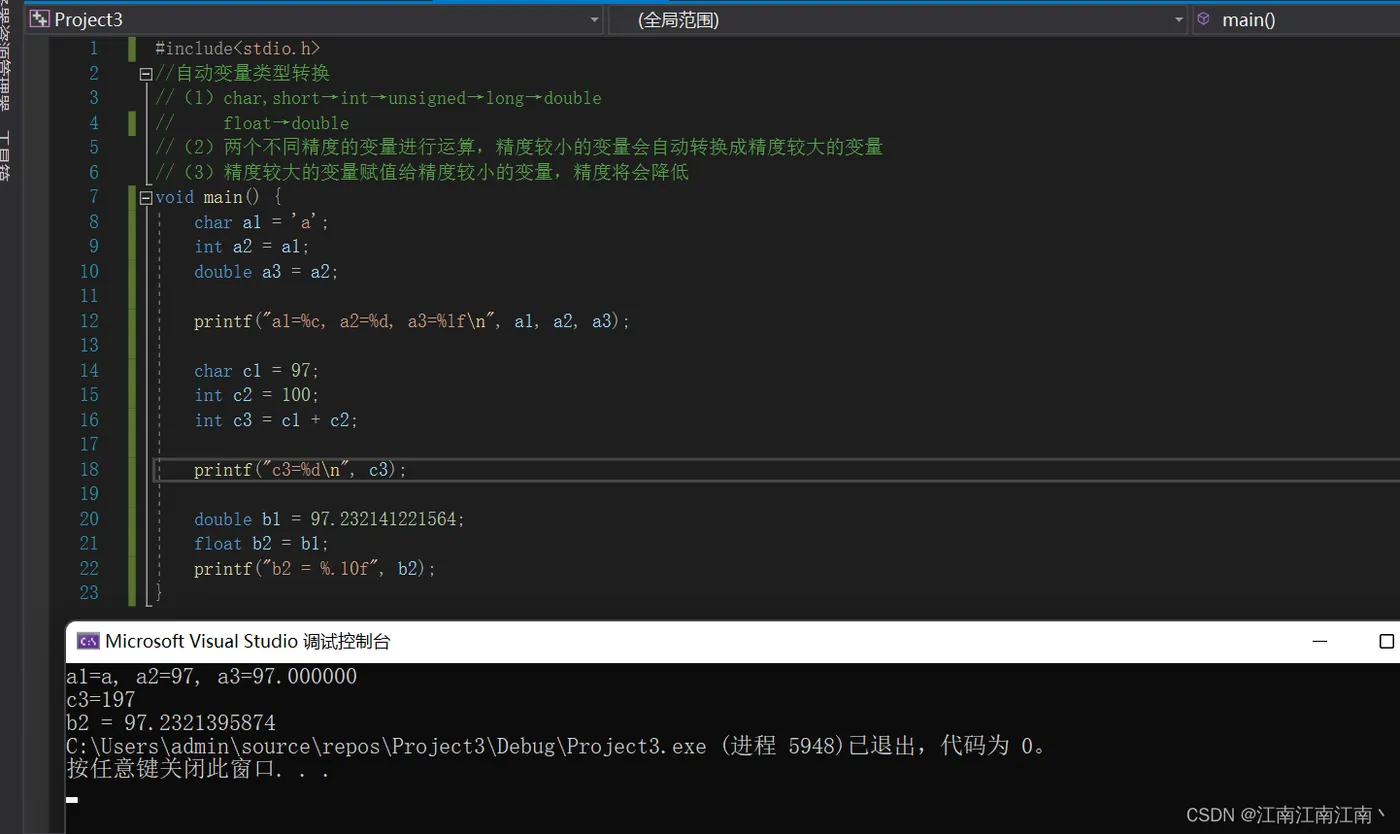Minimize the debug console window
The image size is (1400, 834).
pyautogui.click(x=1320, y=641)
